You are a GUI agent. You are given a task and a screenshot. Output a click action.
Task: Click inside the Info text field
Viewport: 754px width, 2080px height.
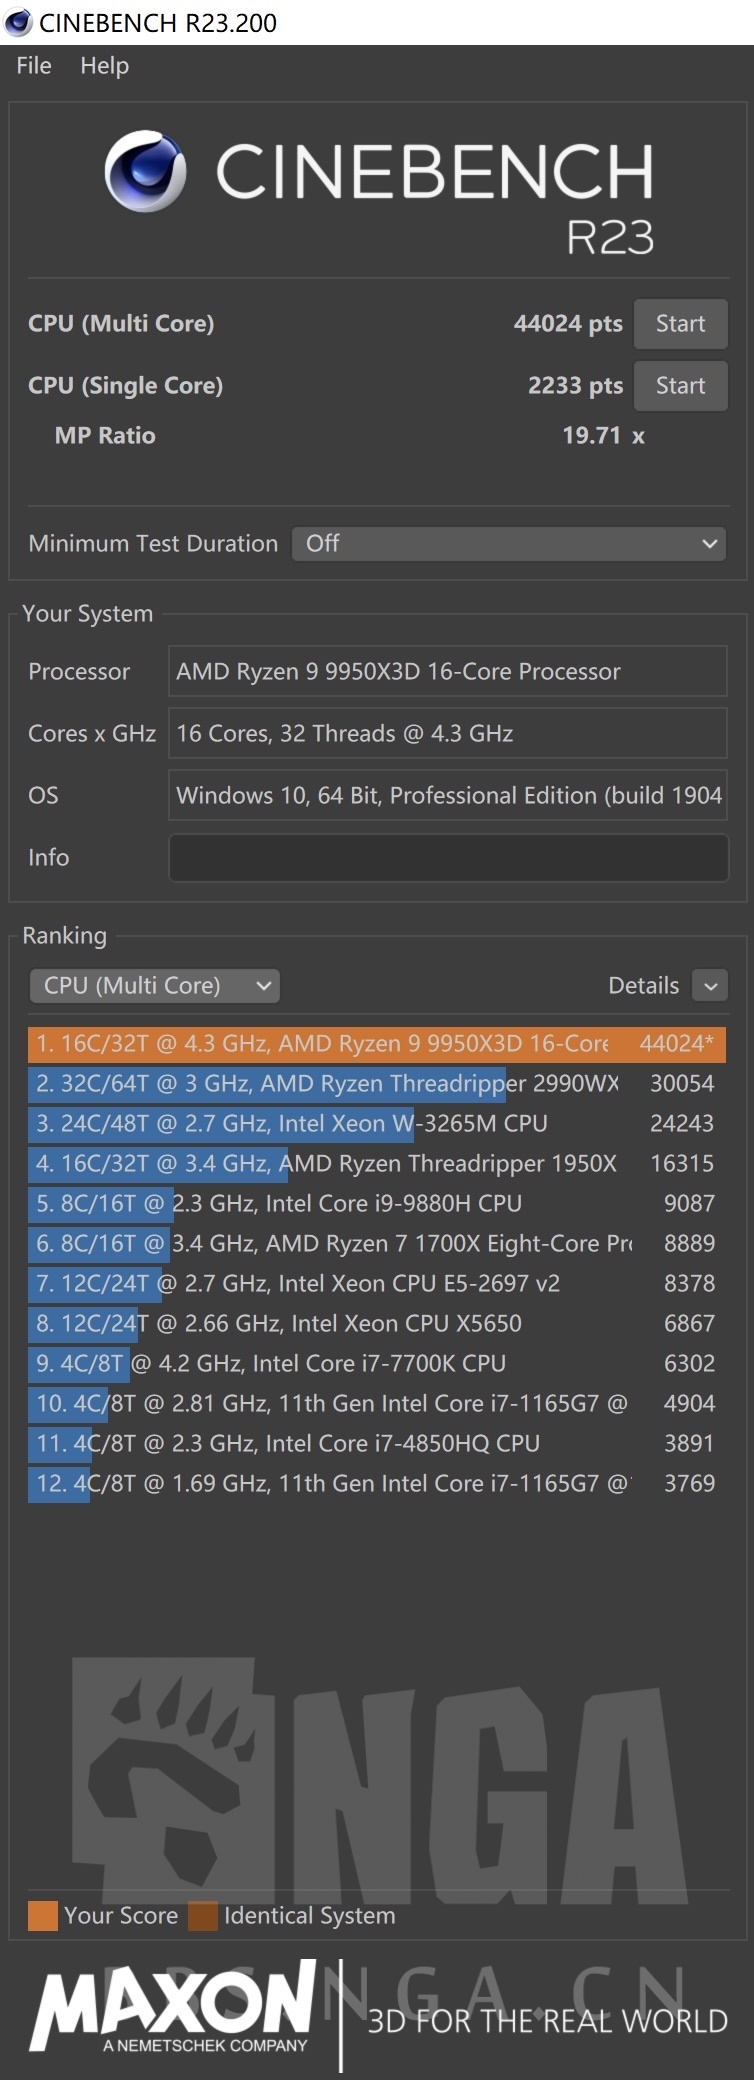(x=447, y=858)
